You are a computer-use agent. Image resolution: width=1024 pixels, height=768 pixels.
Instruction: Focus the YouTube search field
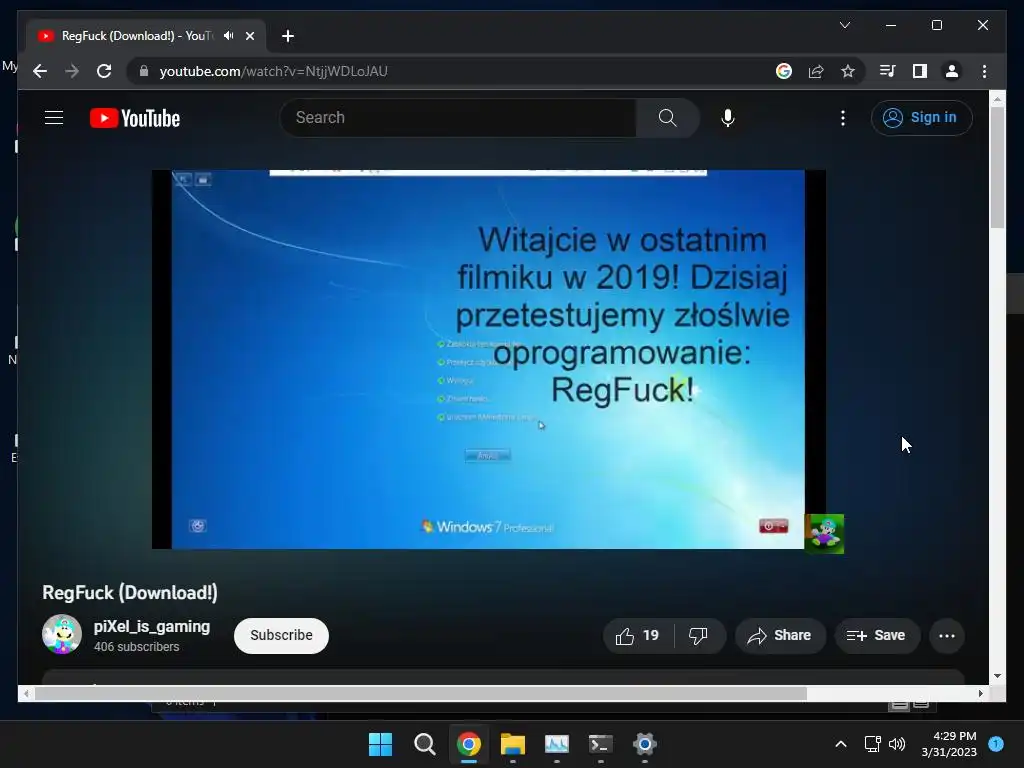click(459, 118)
